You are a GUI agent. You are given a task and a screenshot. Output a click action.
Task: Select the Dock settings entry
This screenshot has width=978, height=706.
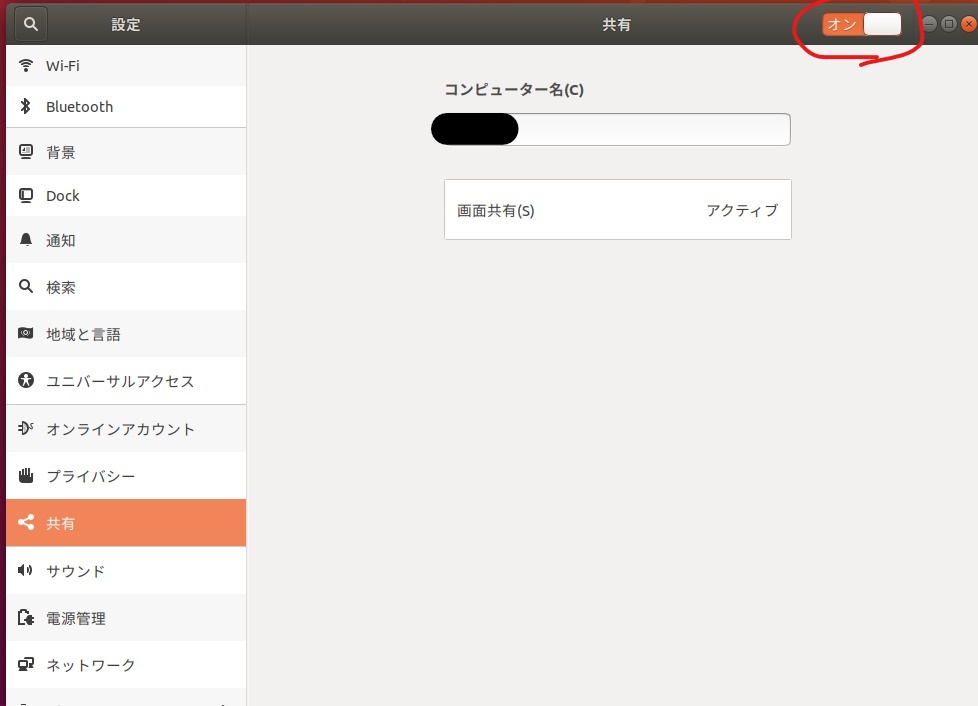pyautogui.click(x=126, y=196)
